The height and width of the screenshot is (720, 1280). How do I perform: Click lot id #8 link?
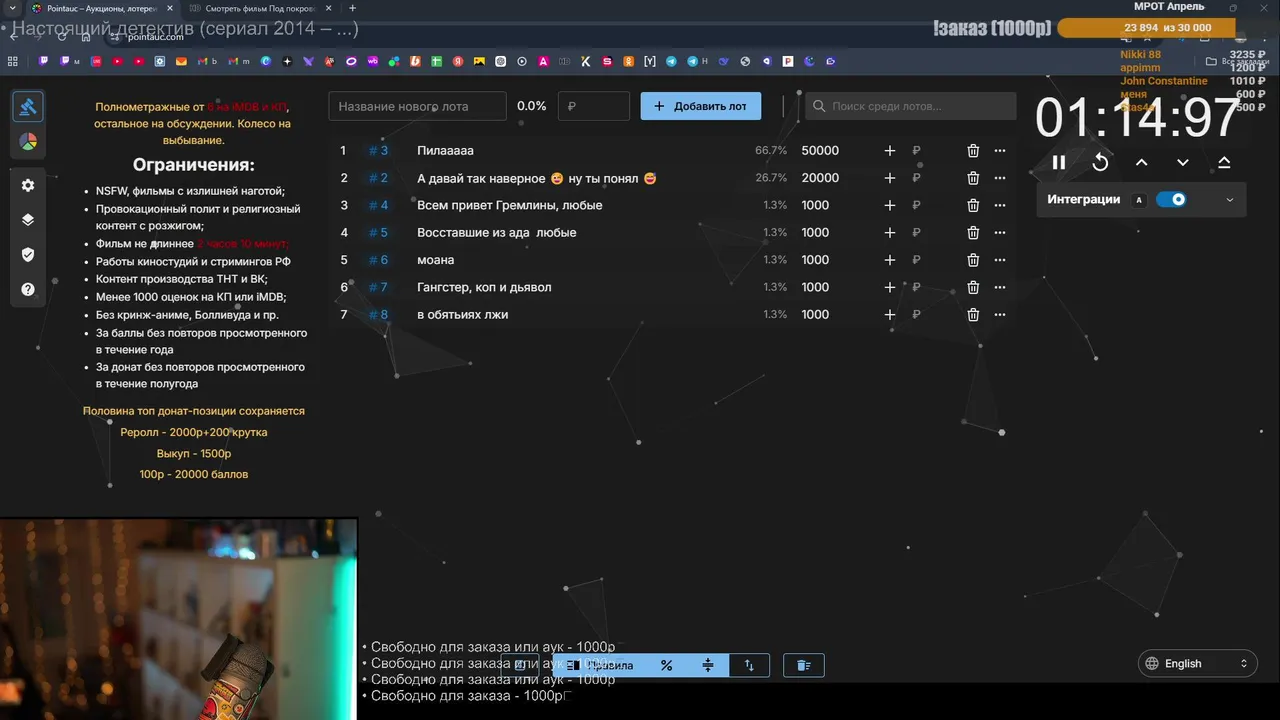(378, 314)
